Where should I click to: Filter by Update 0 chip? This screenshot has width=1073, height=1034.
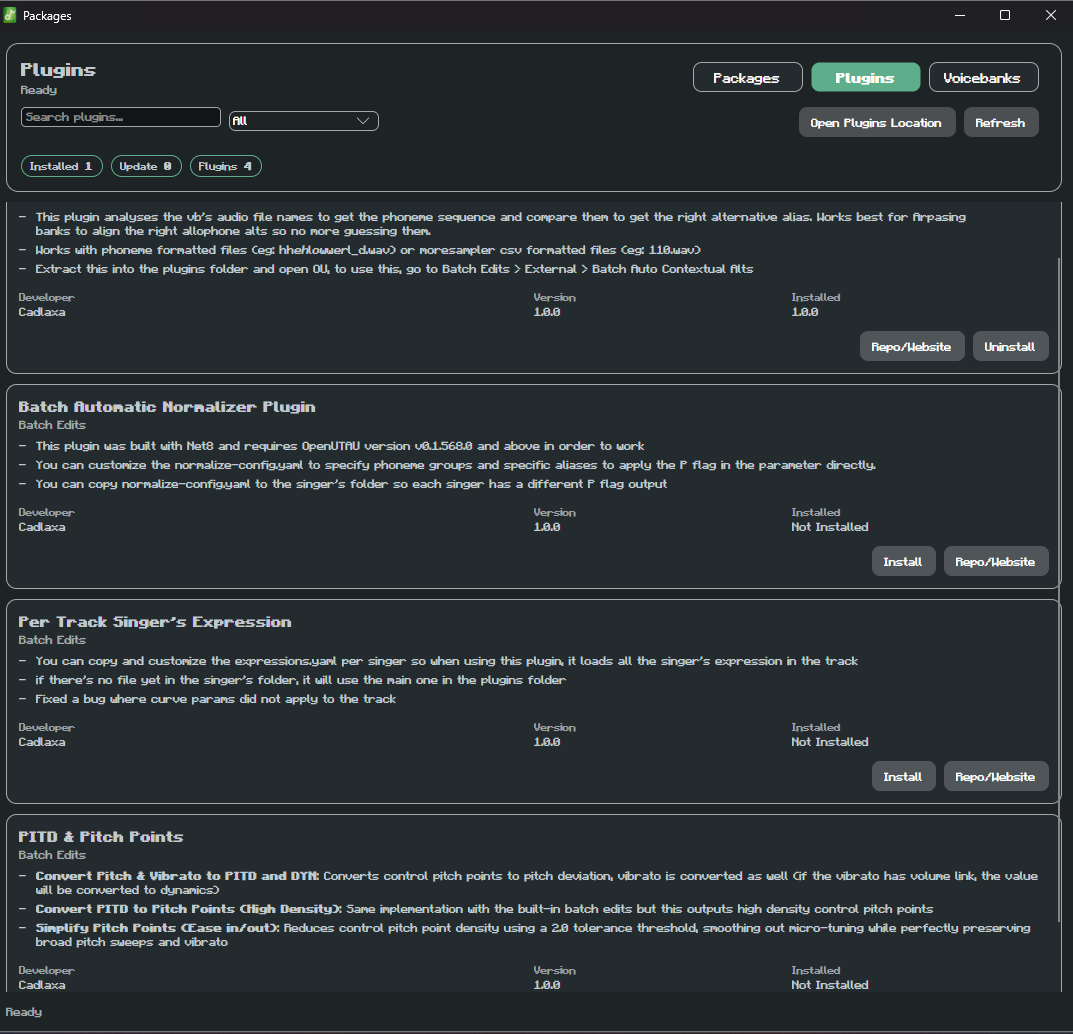[x=146, y=166]
